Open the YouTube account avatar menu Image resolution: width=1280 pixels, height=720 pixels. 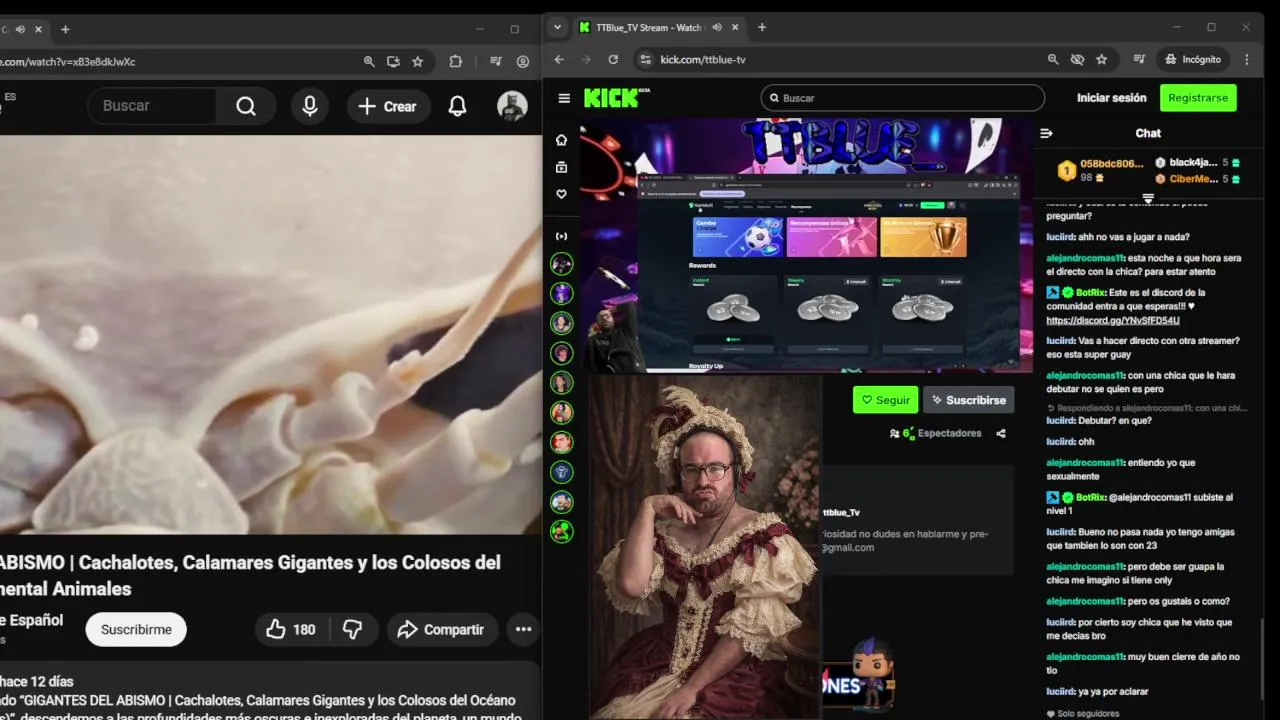(512, 106)
